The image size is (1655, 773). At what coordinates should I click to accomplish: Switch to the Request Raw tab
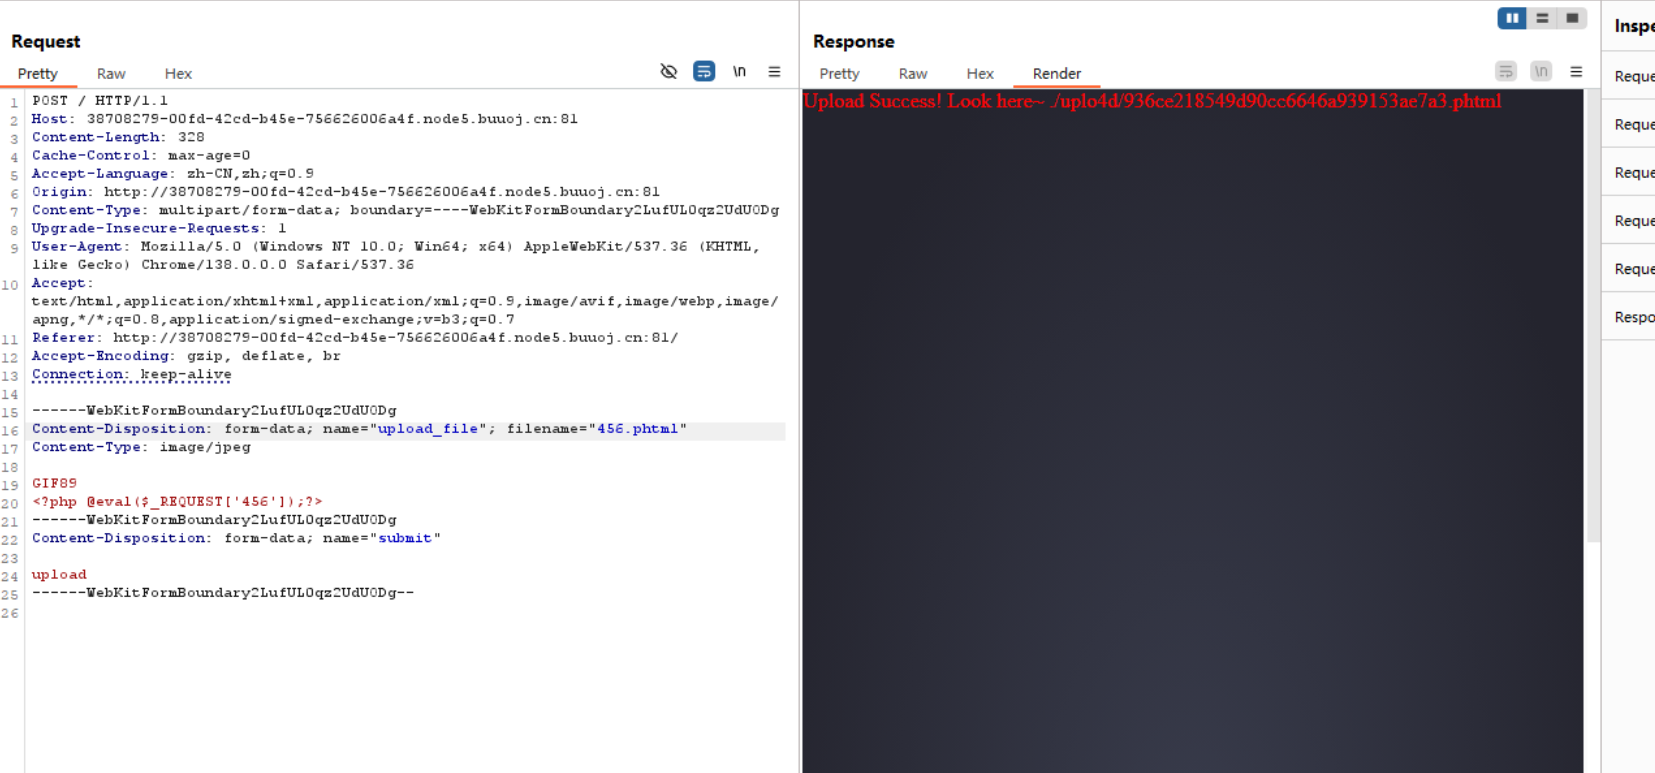click(111, 74)
